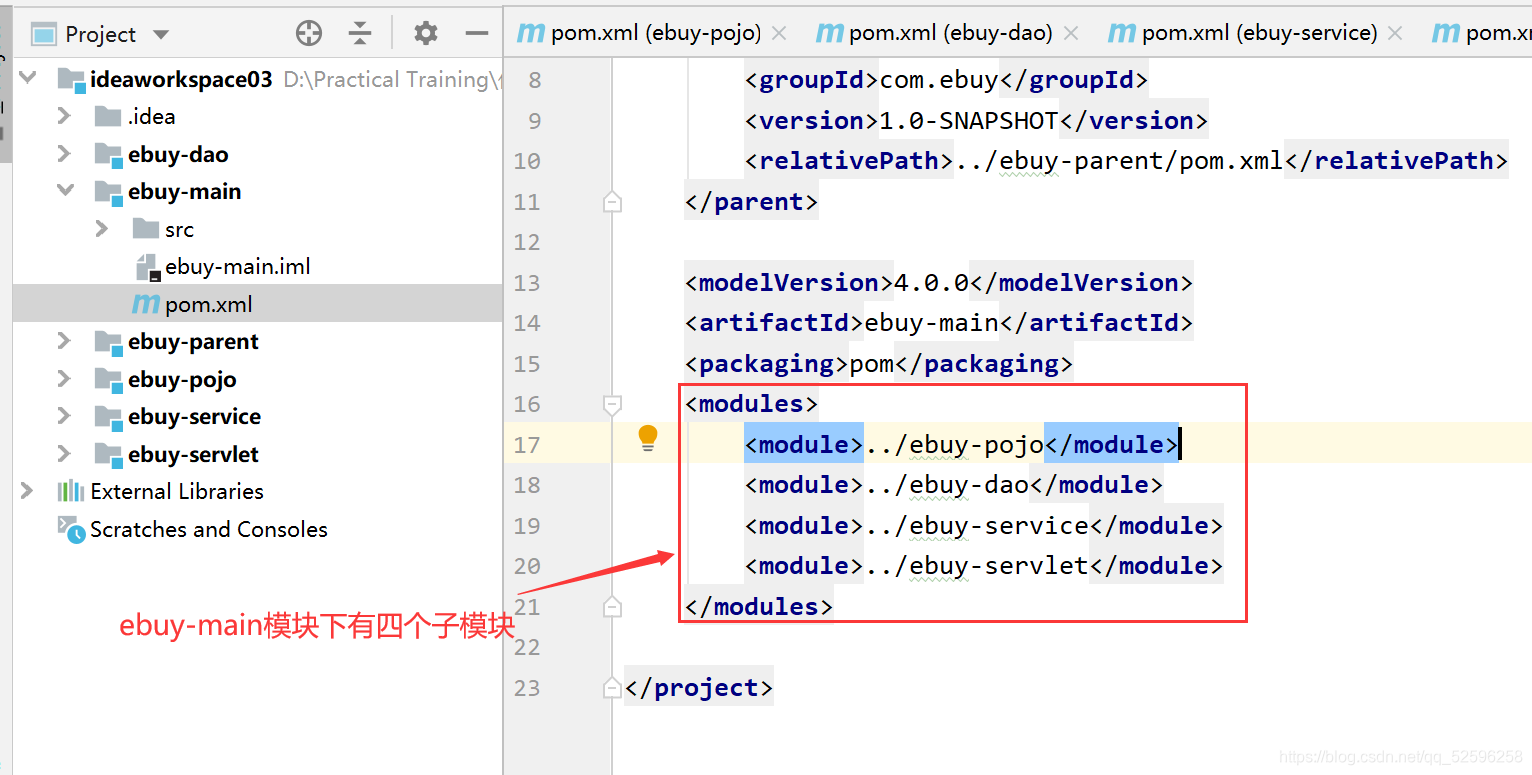Click the External Libraries bars icon
This screenshot has width=1532, height=775.
pos(70,491)
